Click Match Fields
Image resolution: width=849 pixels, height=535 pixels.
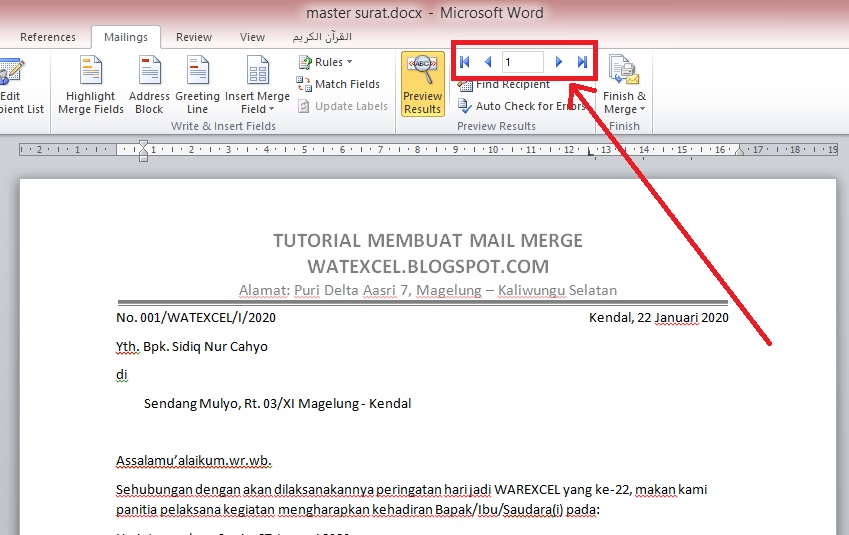pos(339,84)
